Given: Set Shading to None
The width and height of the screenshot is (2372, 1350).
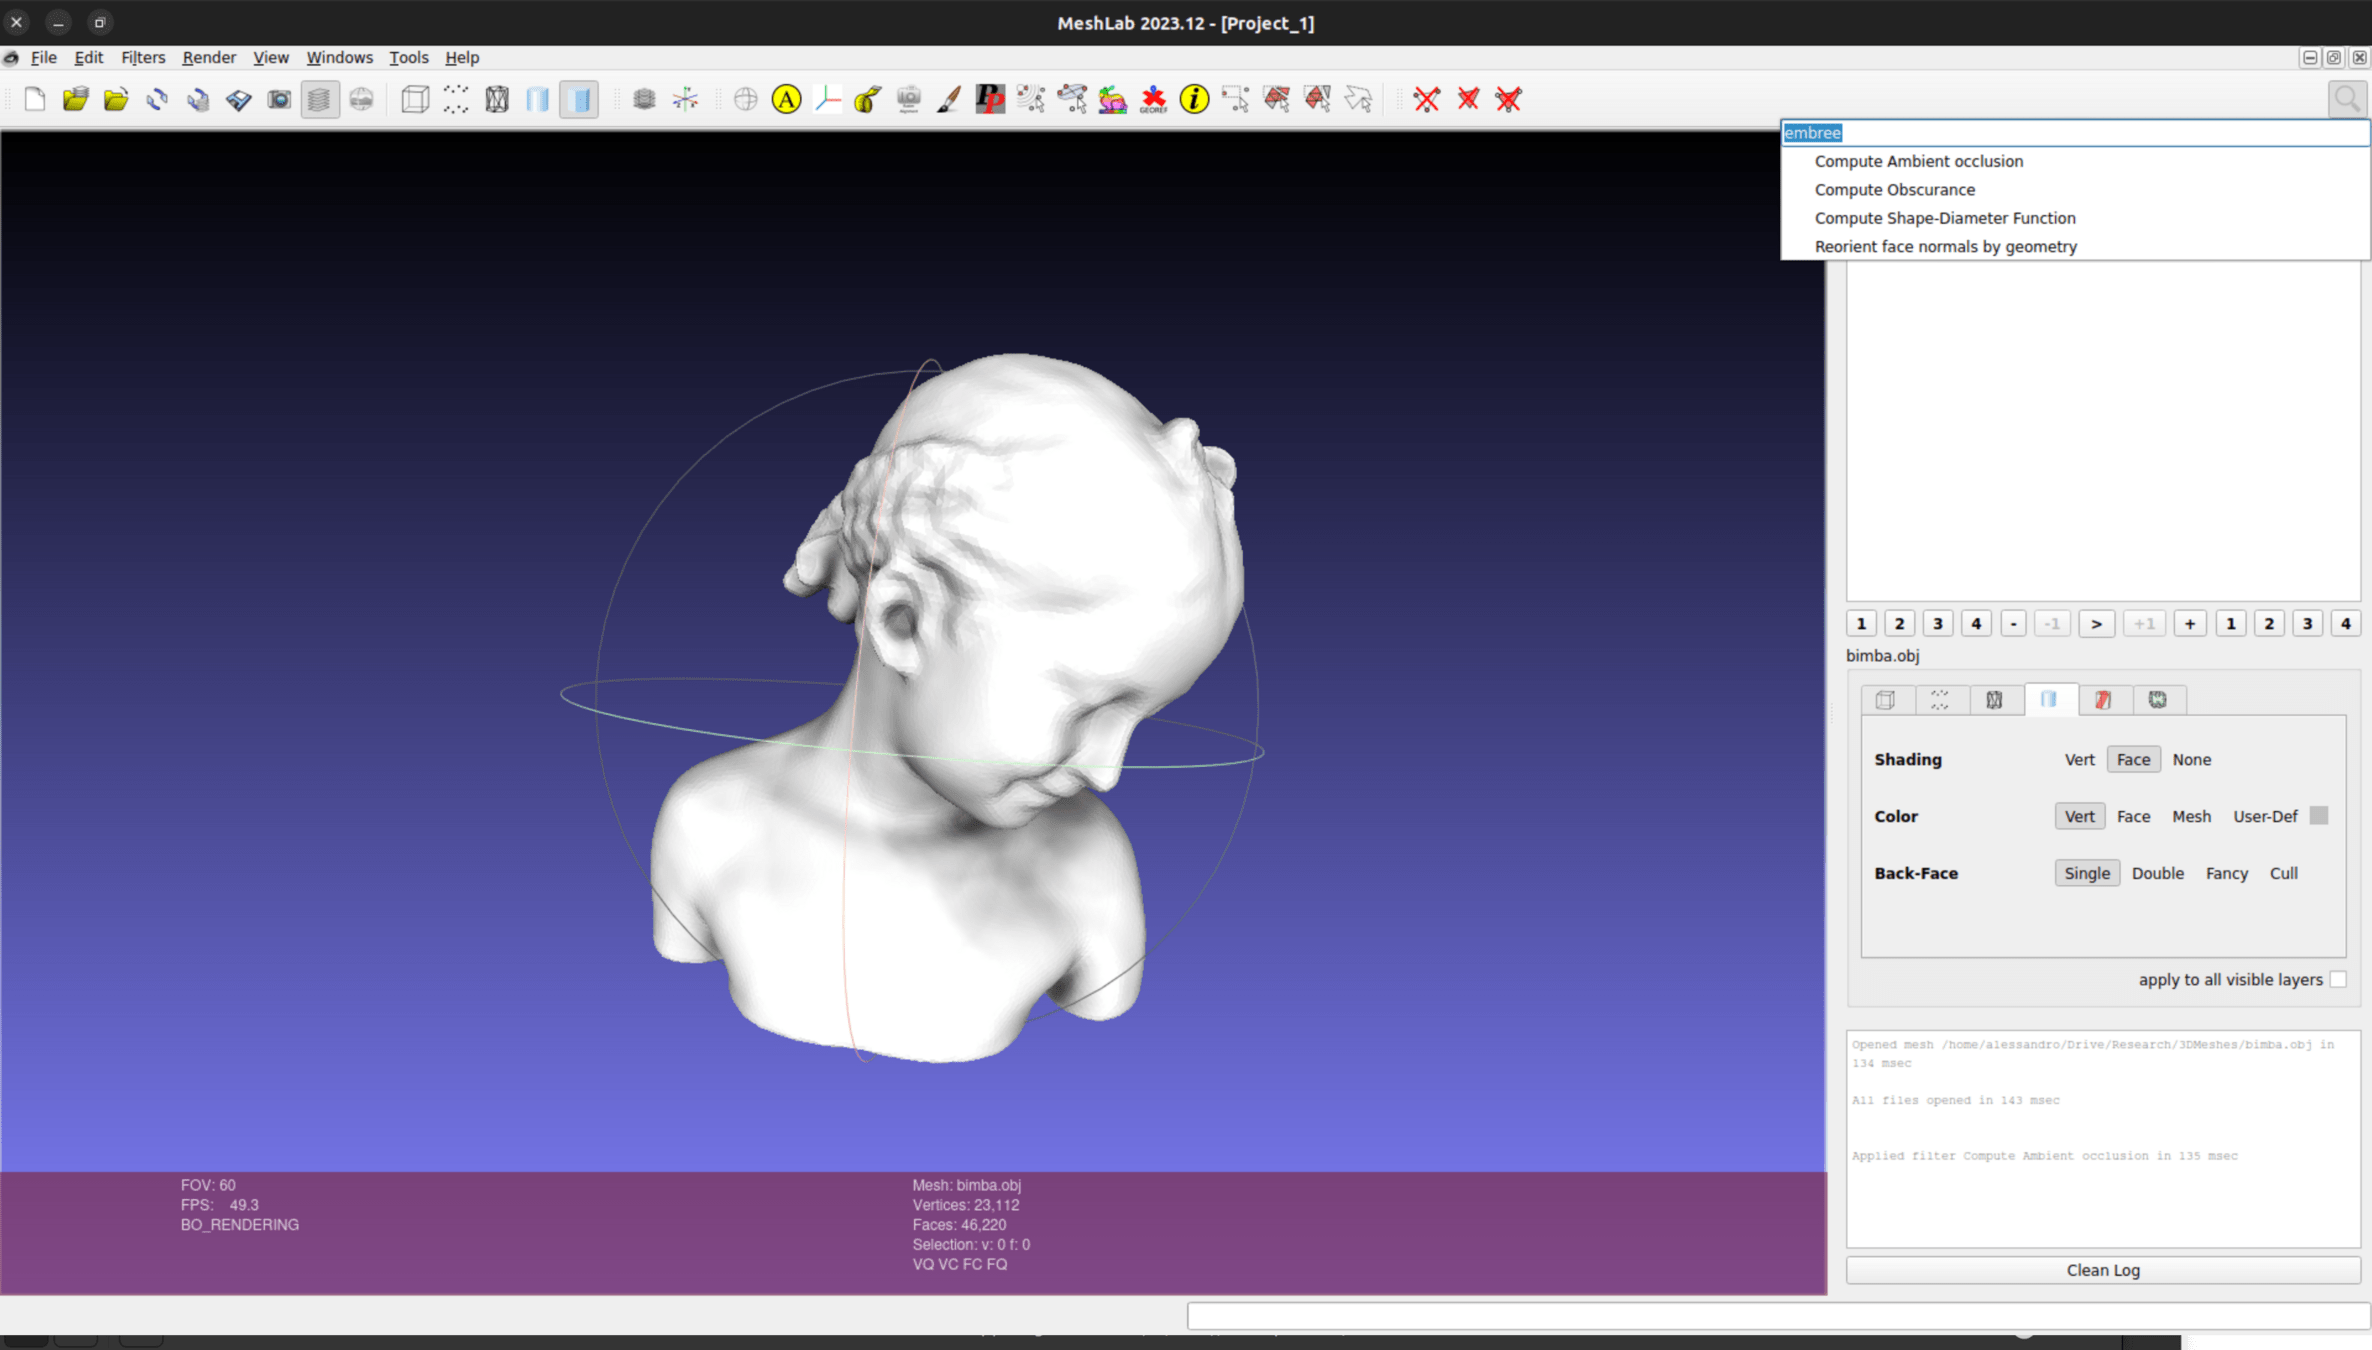Looking at the screenshot, I should (2191, 759).
